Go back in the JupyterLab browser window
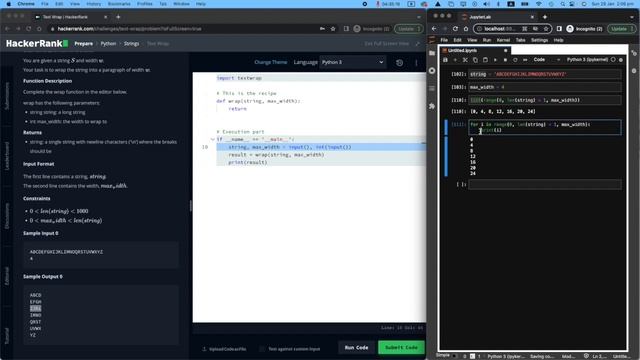The image size is (640, 360). click(434, 29)
